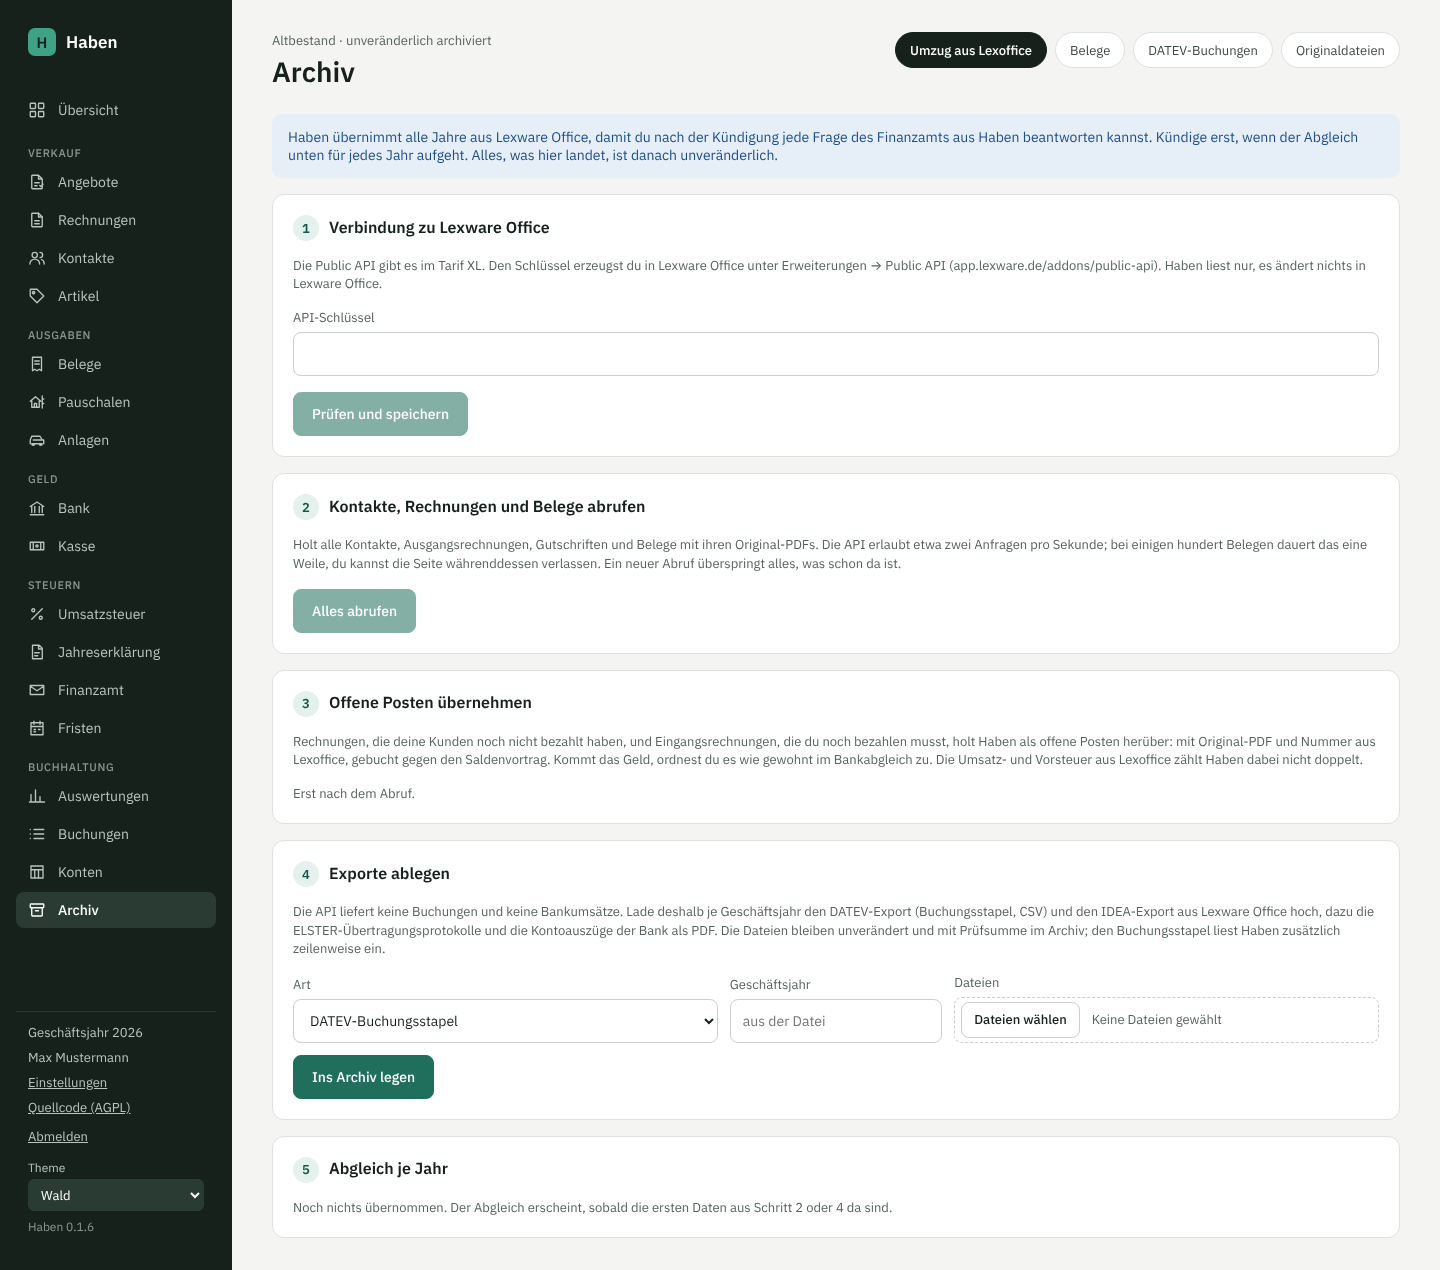Click the green Haben logo icon

(42, 42)
